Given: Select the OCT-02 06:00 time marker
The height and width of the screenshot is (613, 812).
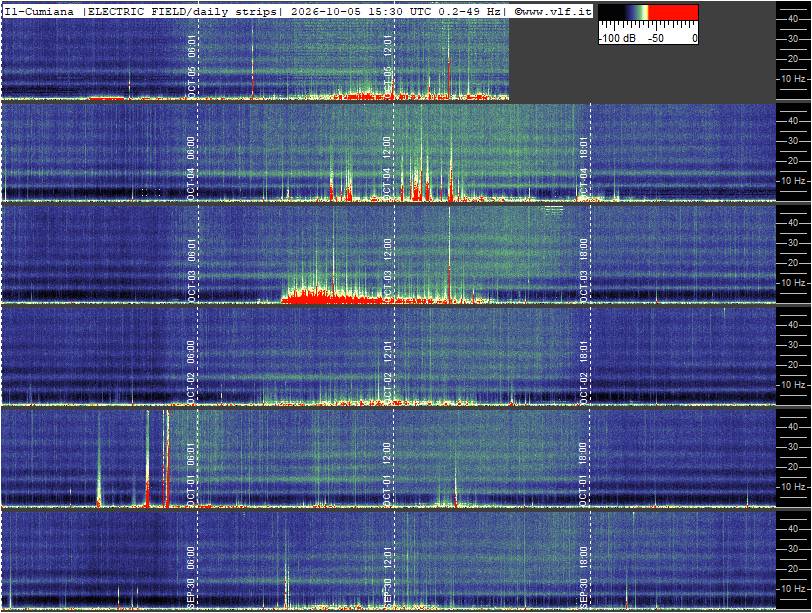Looking at the screenshot, I should [x=192, y=372].
